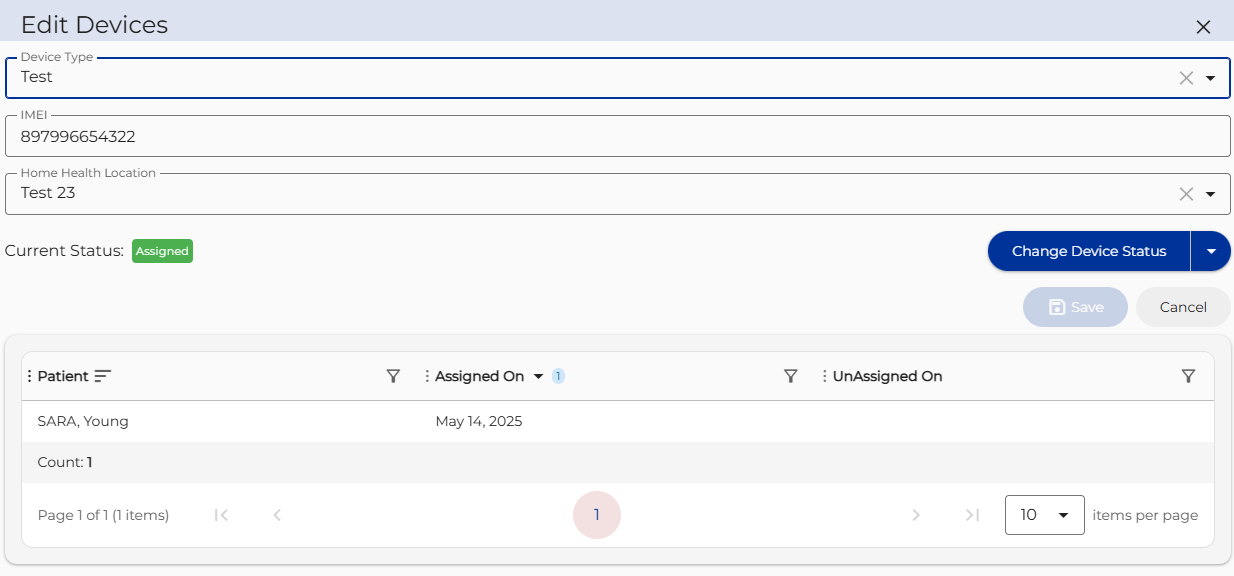
Task: Close the Edit Devices dialog
Action: coord(1203,27)
